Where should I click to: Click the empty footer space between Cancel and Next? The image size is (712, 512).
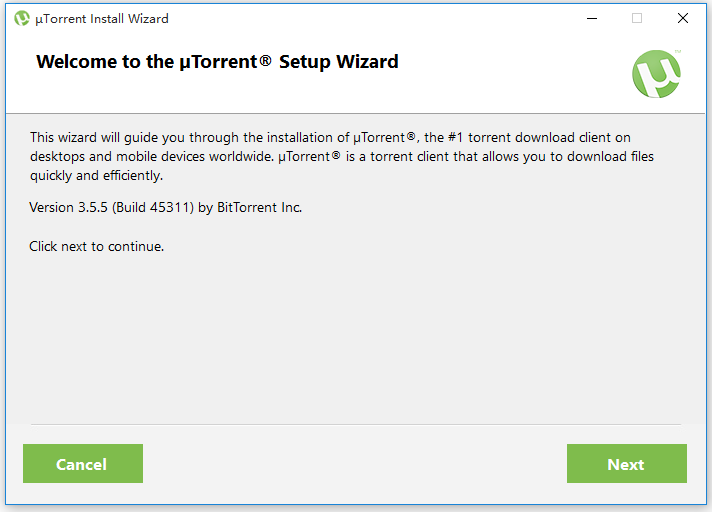click(355, 464)
